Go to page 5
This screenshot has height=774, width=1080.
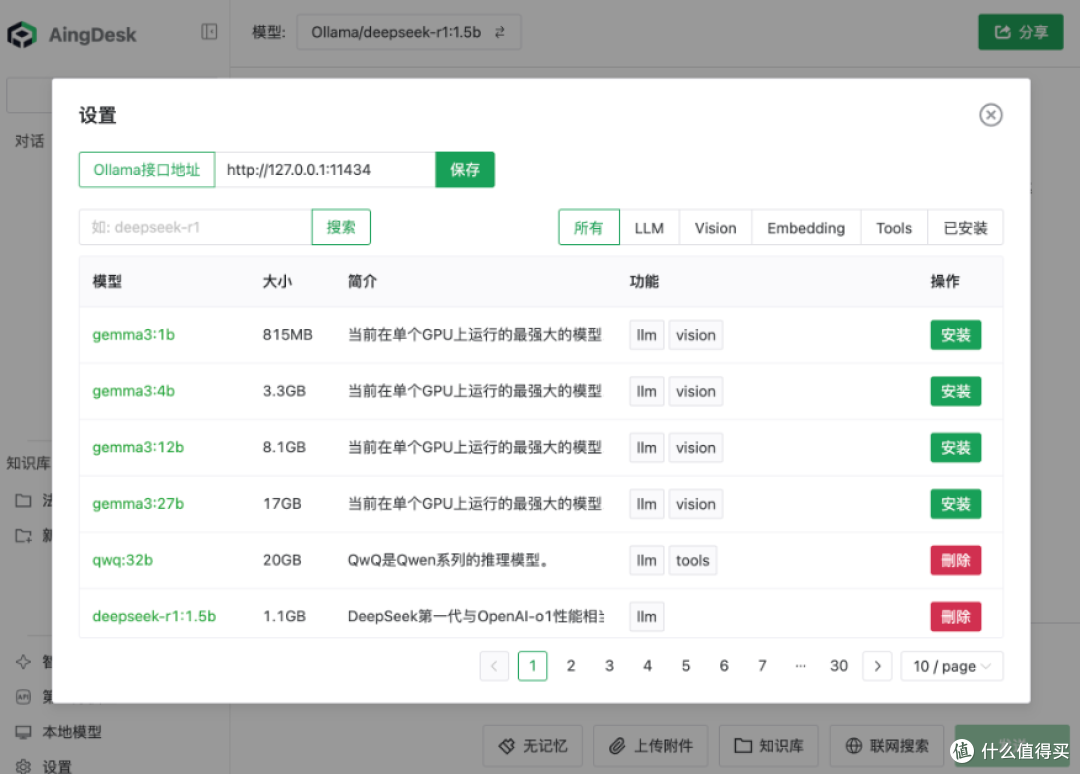(686, 666)
